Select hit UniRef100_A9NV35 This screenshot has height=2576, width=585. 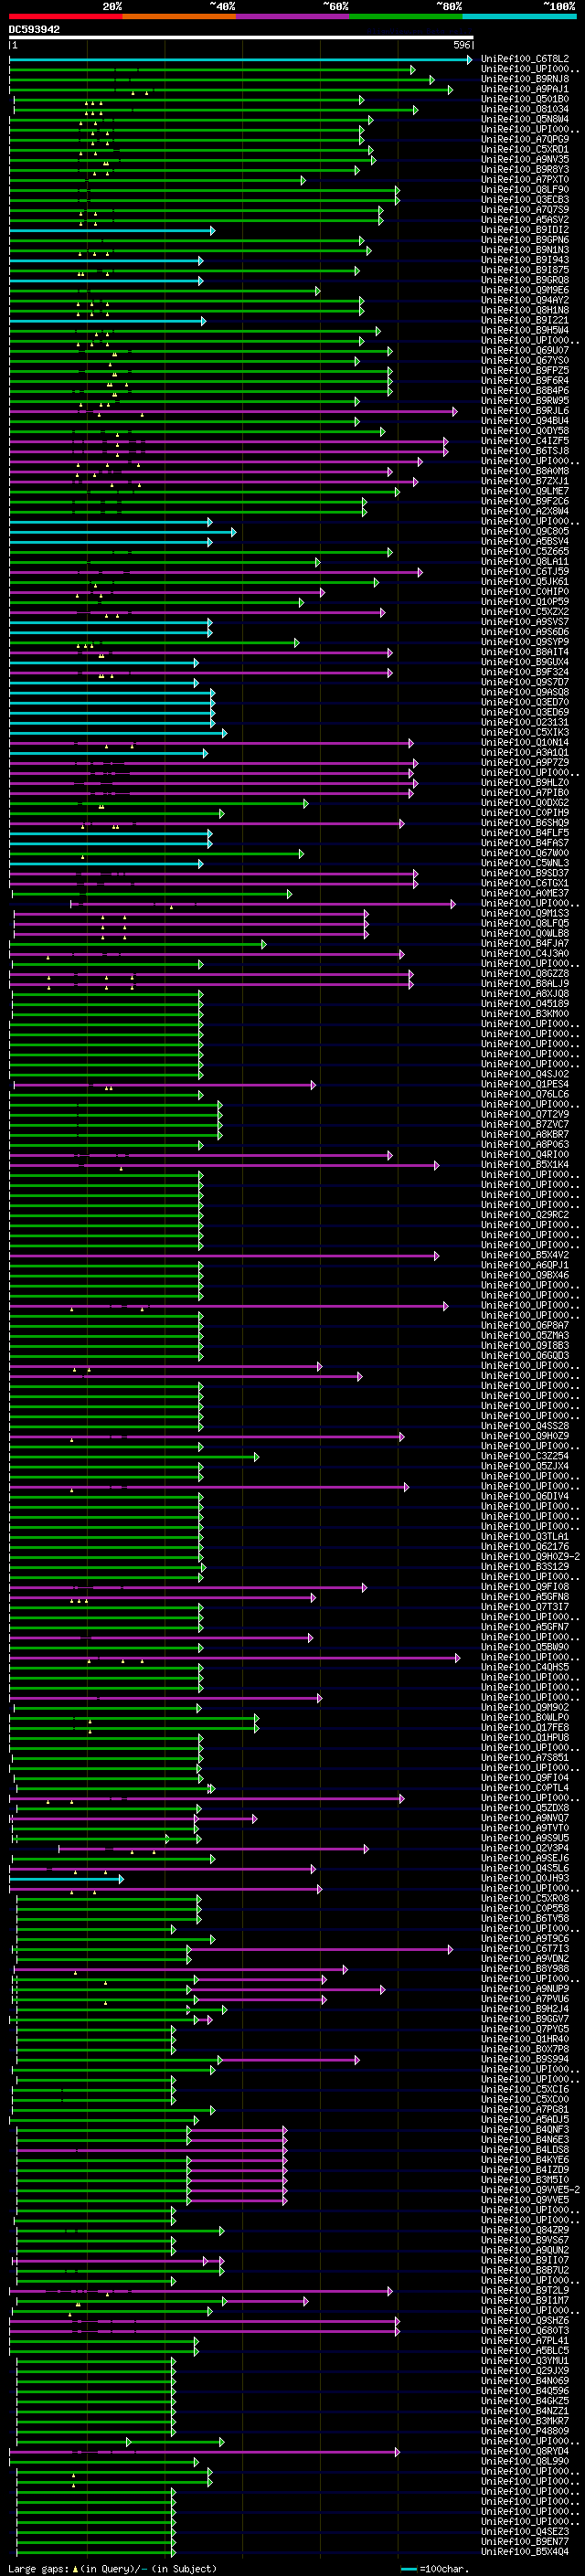pos(525,159)
